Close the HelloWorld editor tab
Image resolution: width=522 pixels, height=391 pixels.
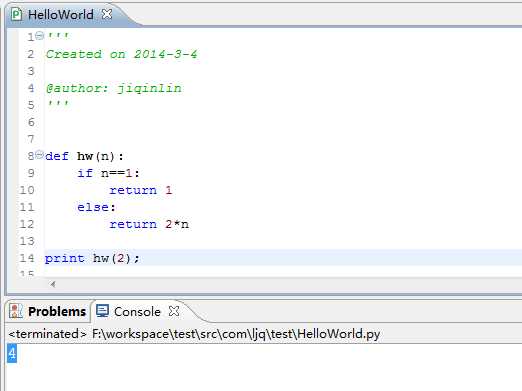point(107,14)
